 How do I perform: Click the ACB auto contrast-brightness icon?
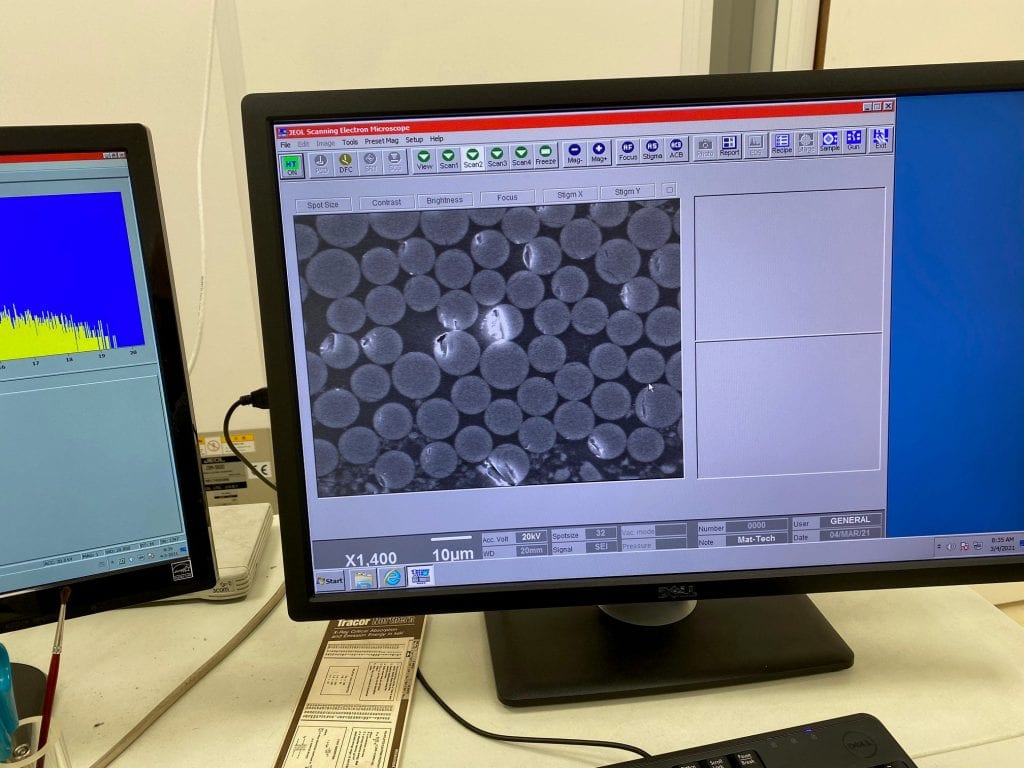pyautogui.click(x=676, y=148)
